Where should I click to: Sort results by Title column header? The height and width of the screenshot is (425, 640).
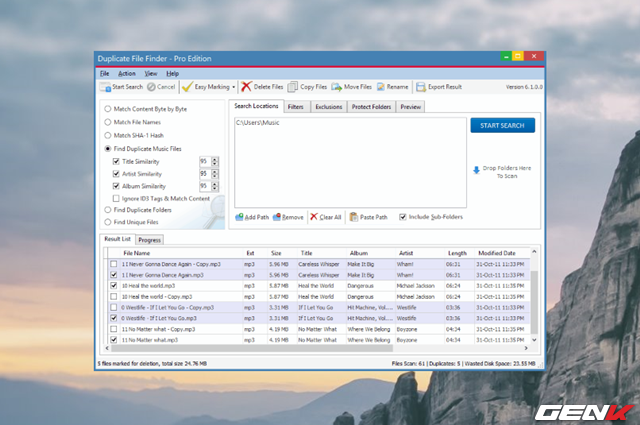[321, 253]
